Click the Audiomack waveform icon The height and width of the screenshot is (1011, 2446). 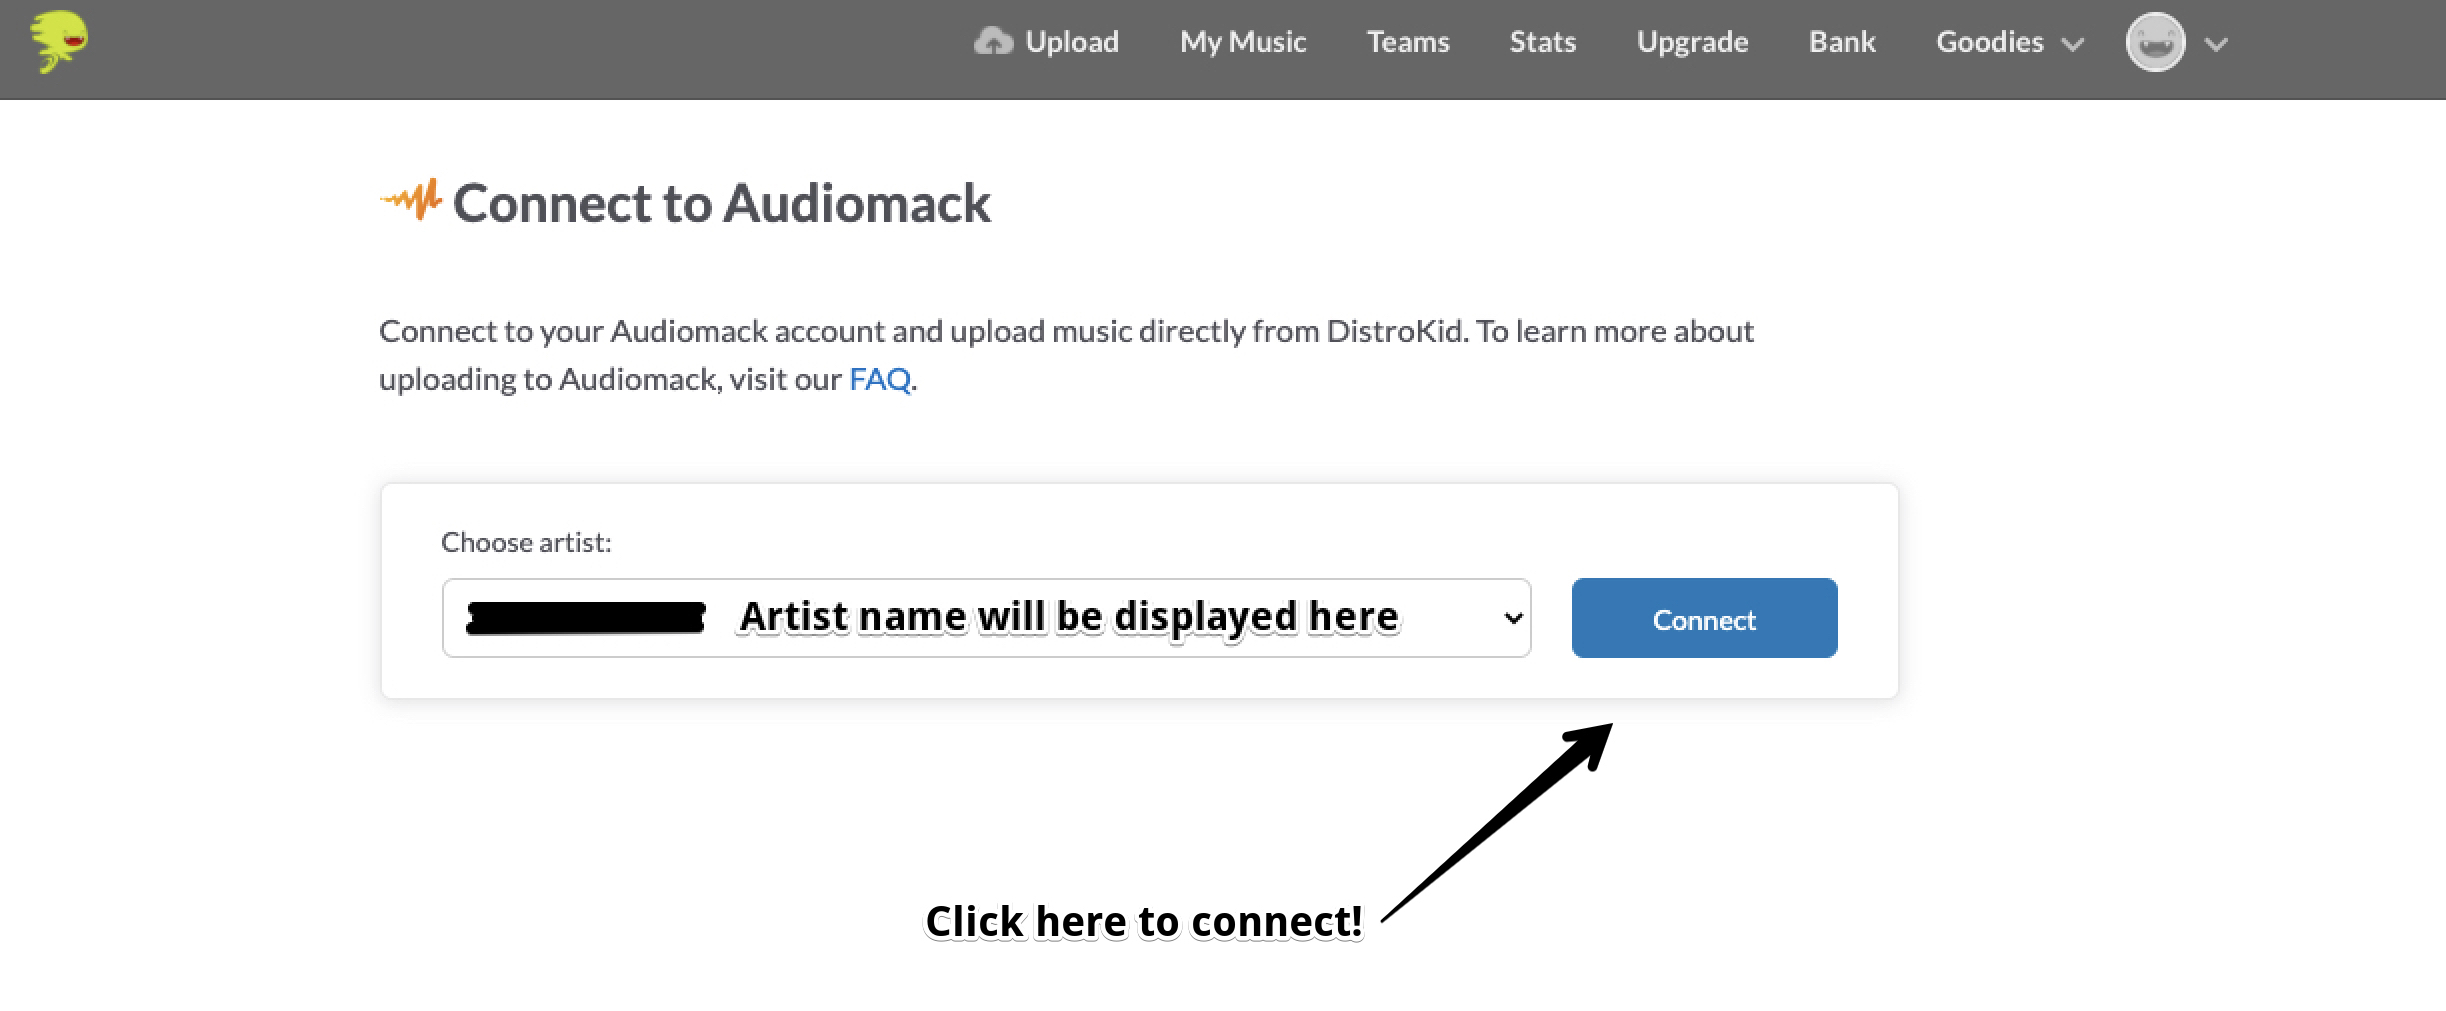412,200
